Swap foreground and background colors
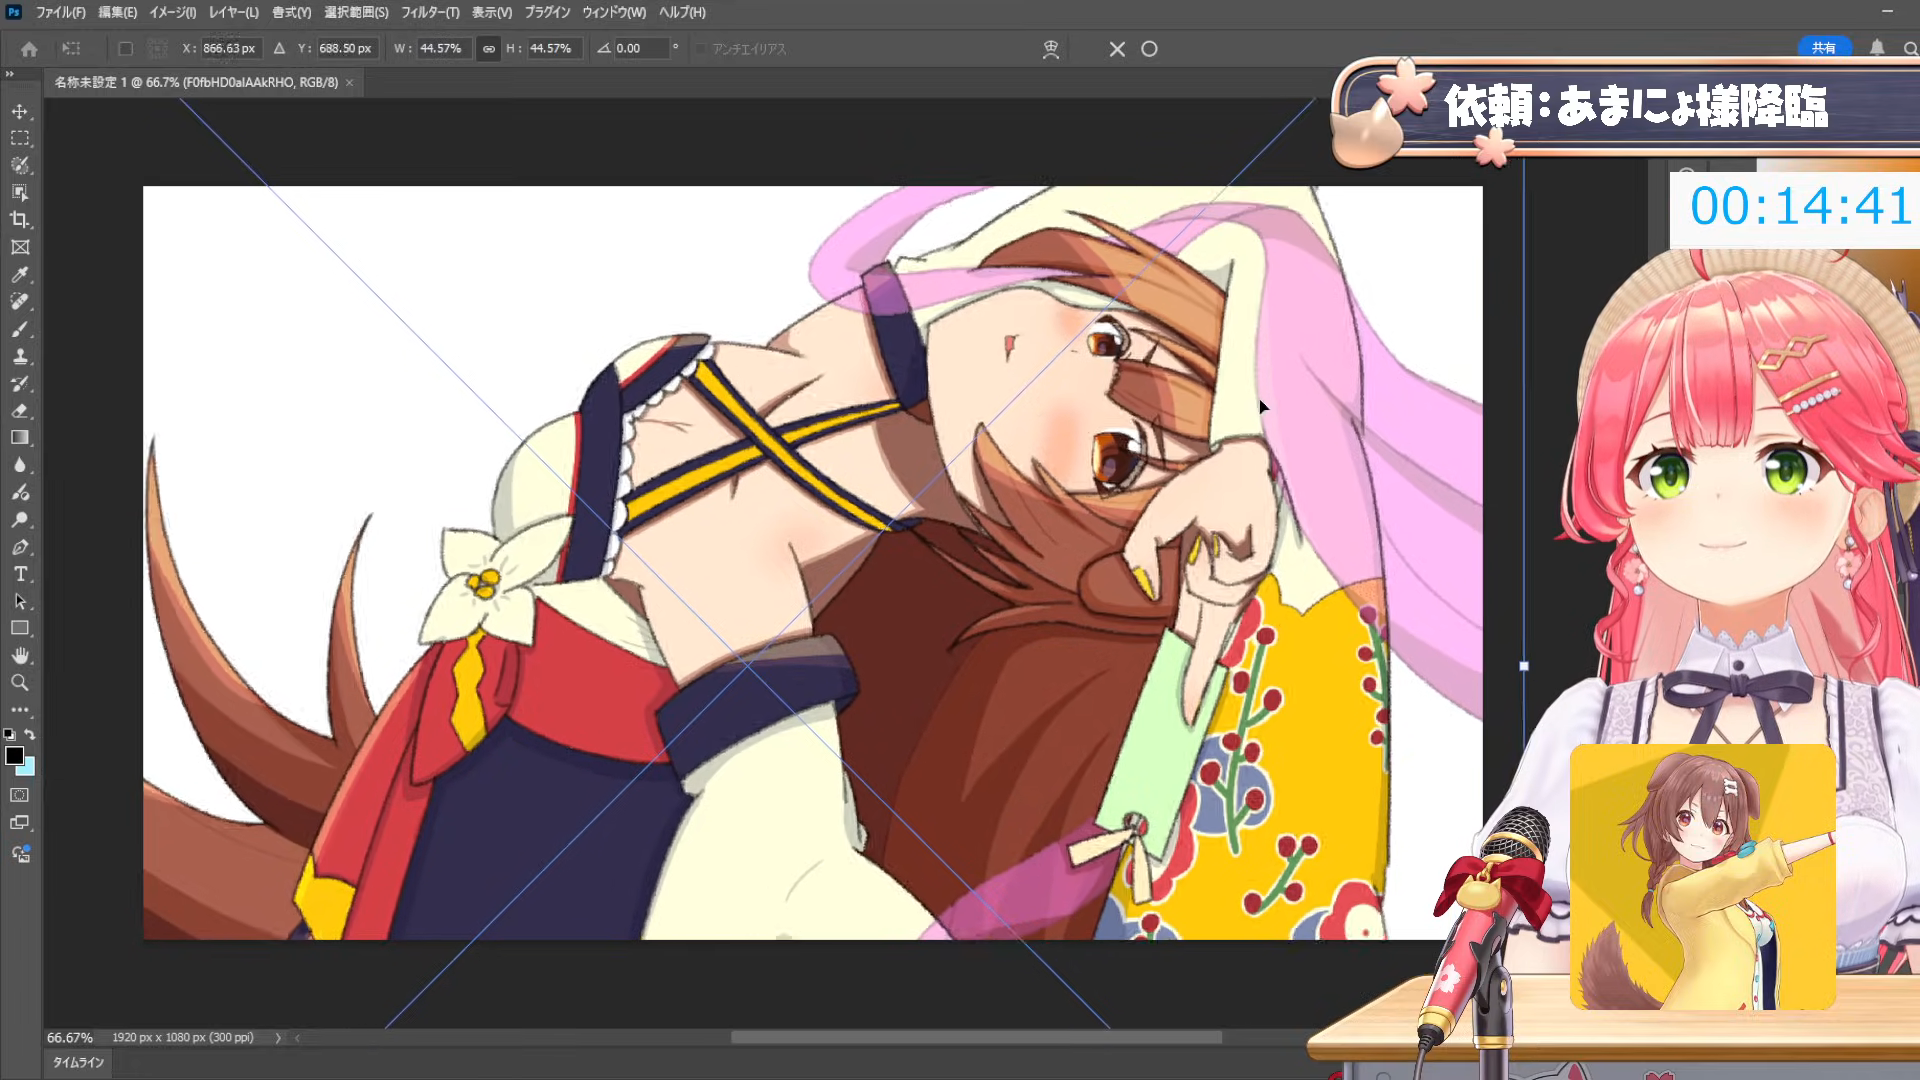 click(x=30, y=734)
